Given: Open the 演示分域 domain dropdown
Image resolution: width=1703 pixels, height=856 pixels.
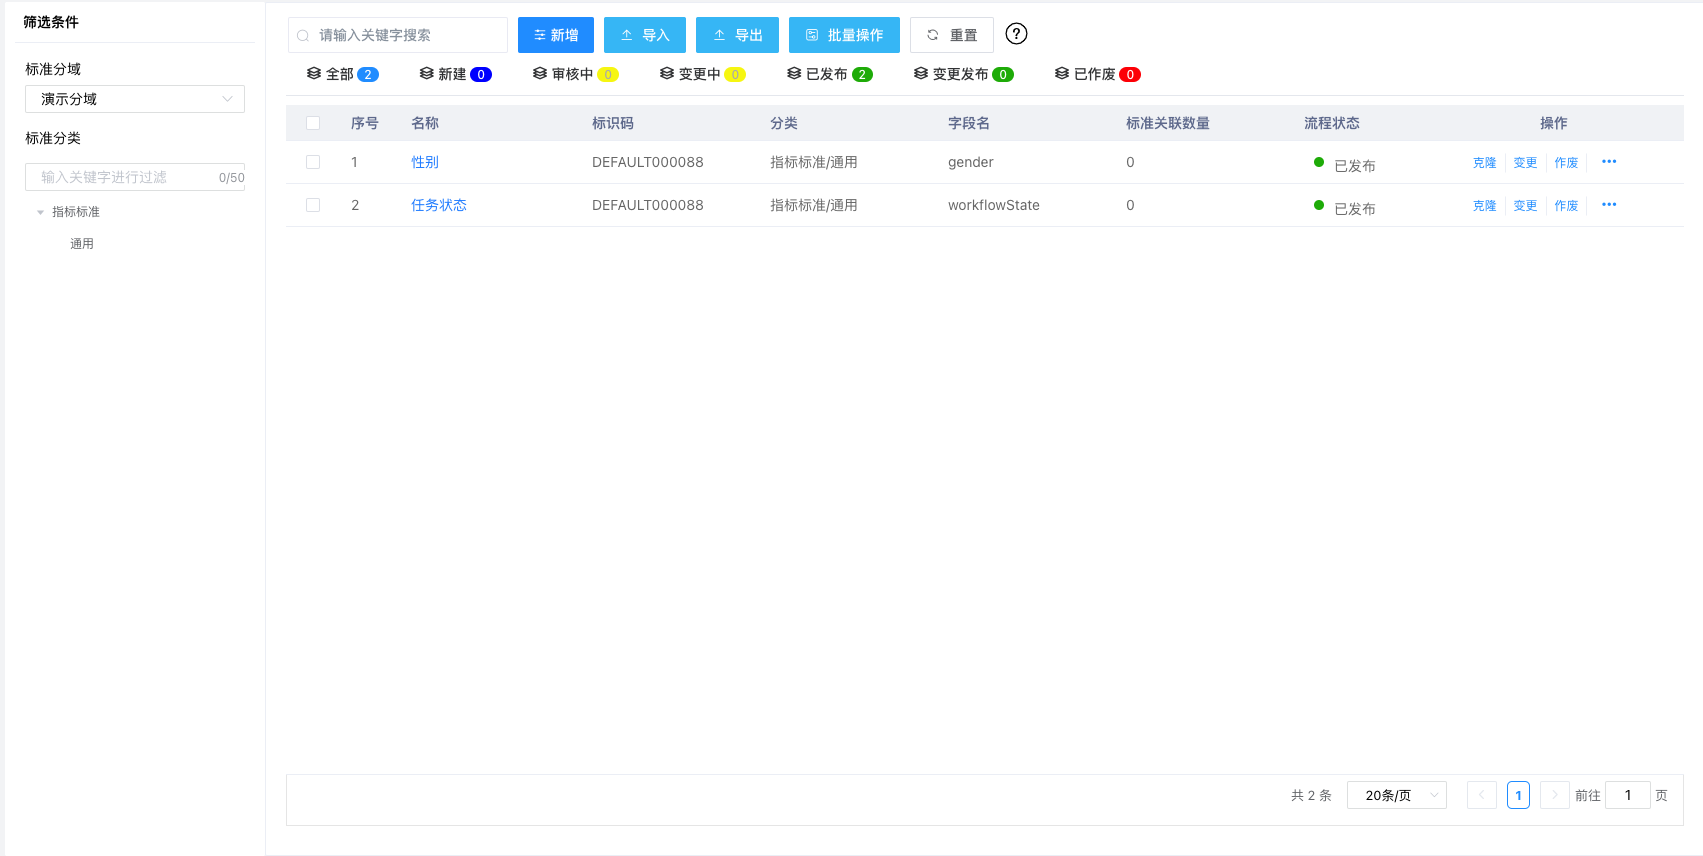Looking at the screenshot, I should click(135, 99).
